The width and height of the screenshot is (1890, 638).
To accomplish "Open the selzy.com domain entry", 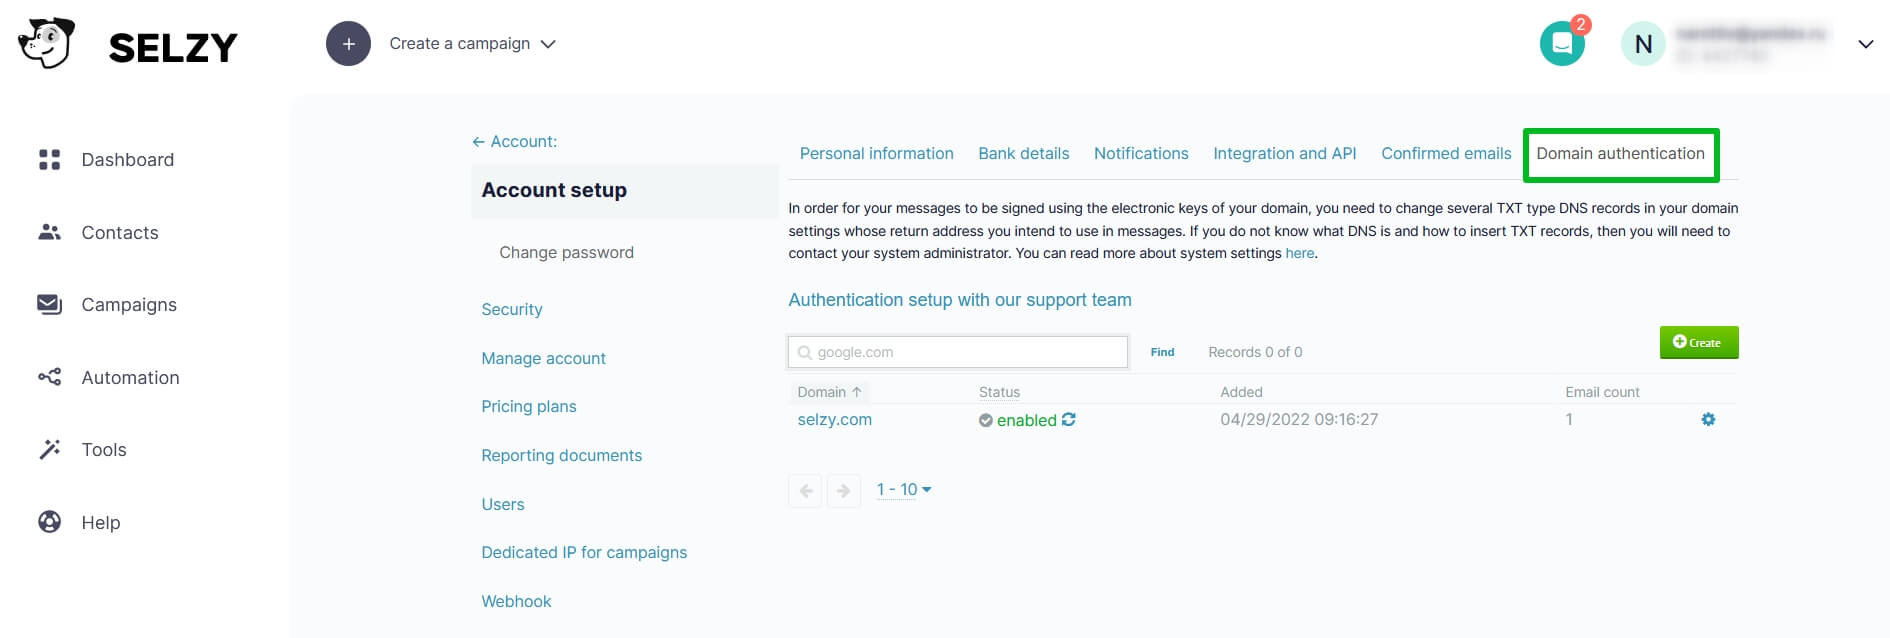I will pyautogui.click(x=834, y=420).
